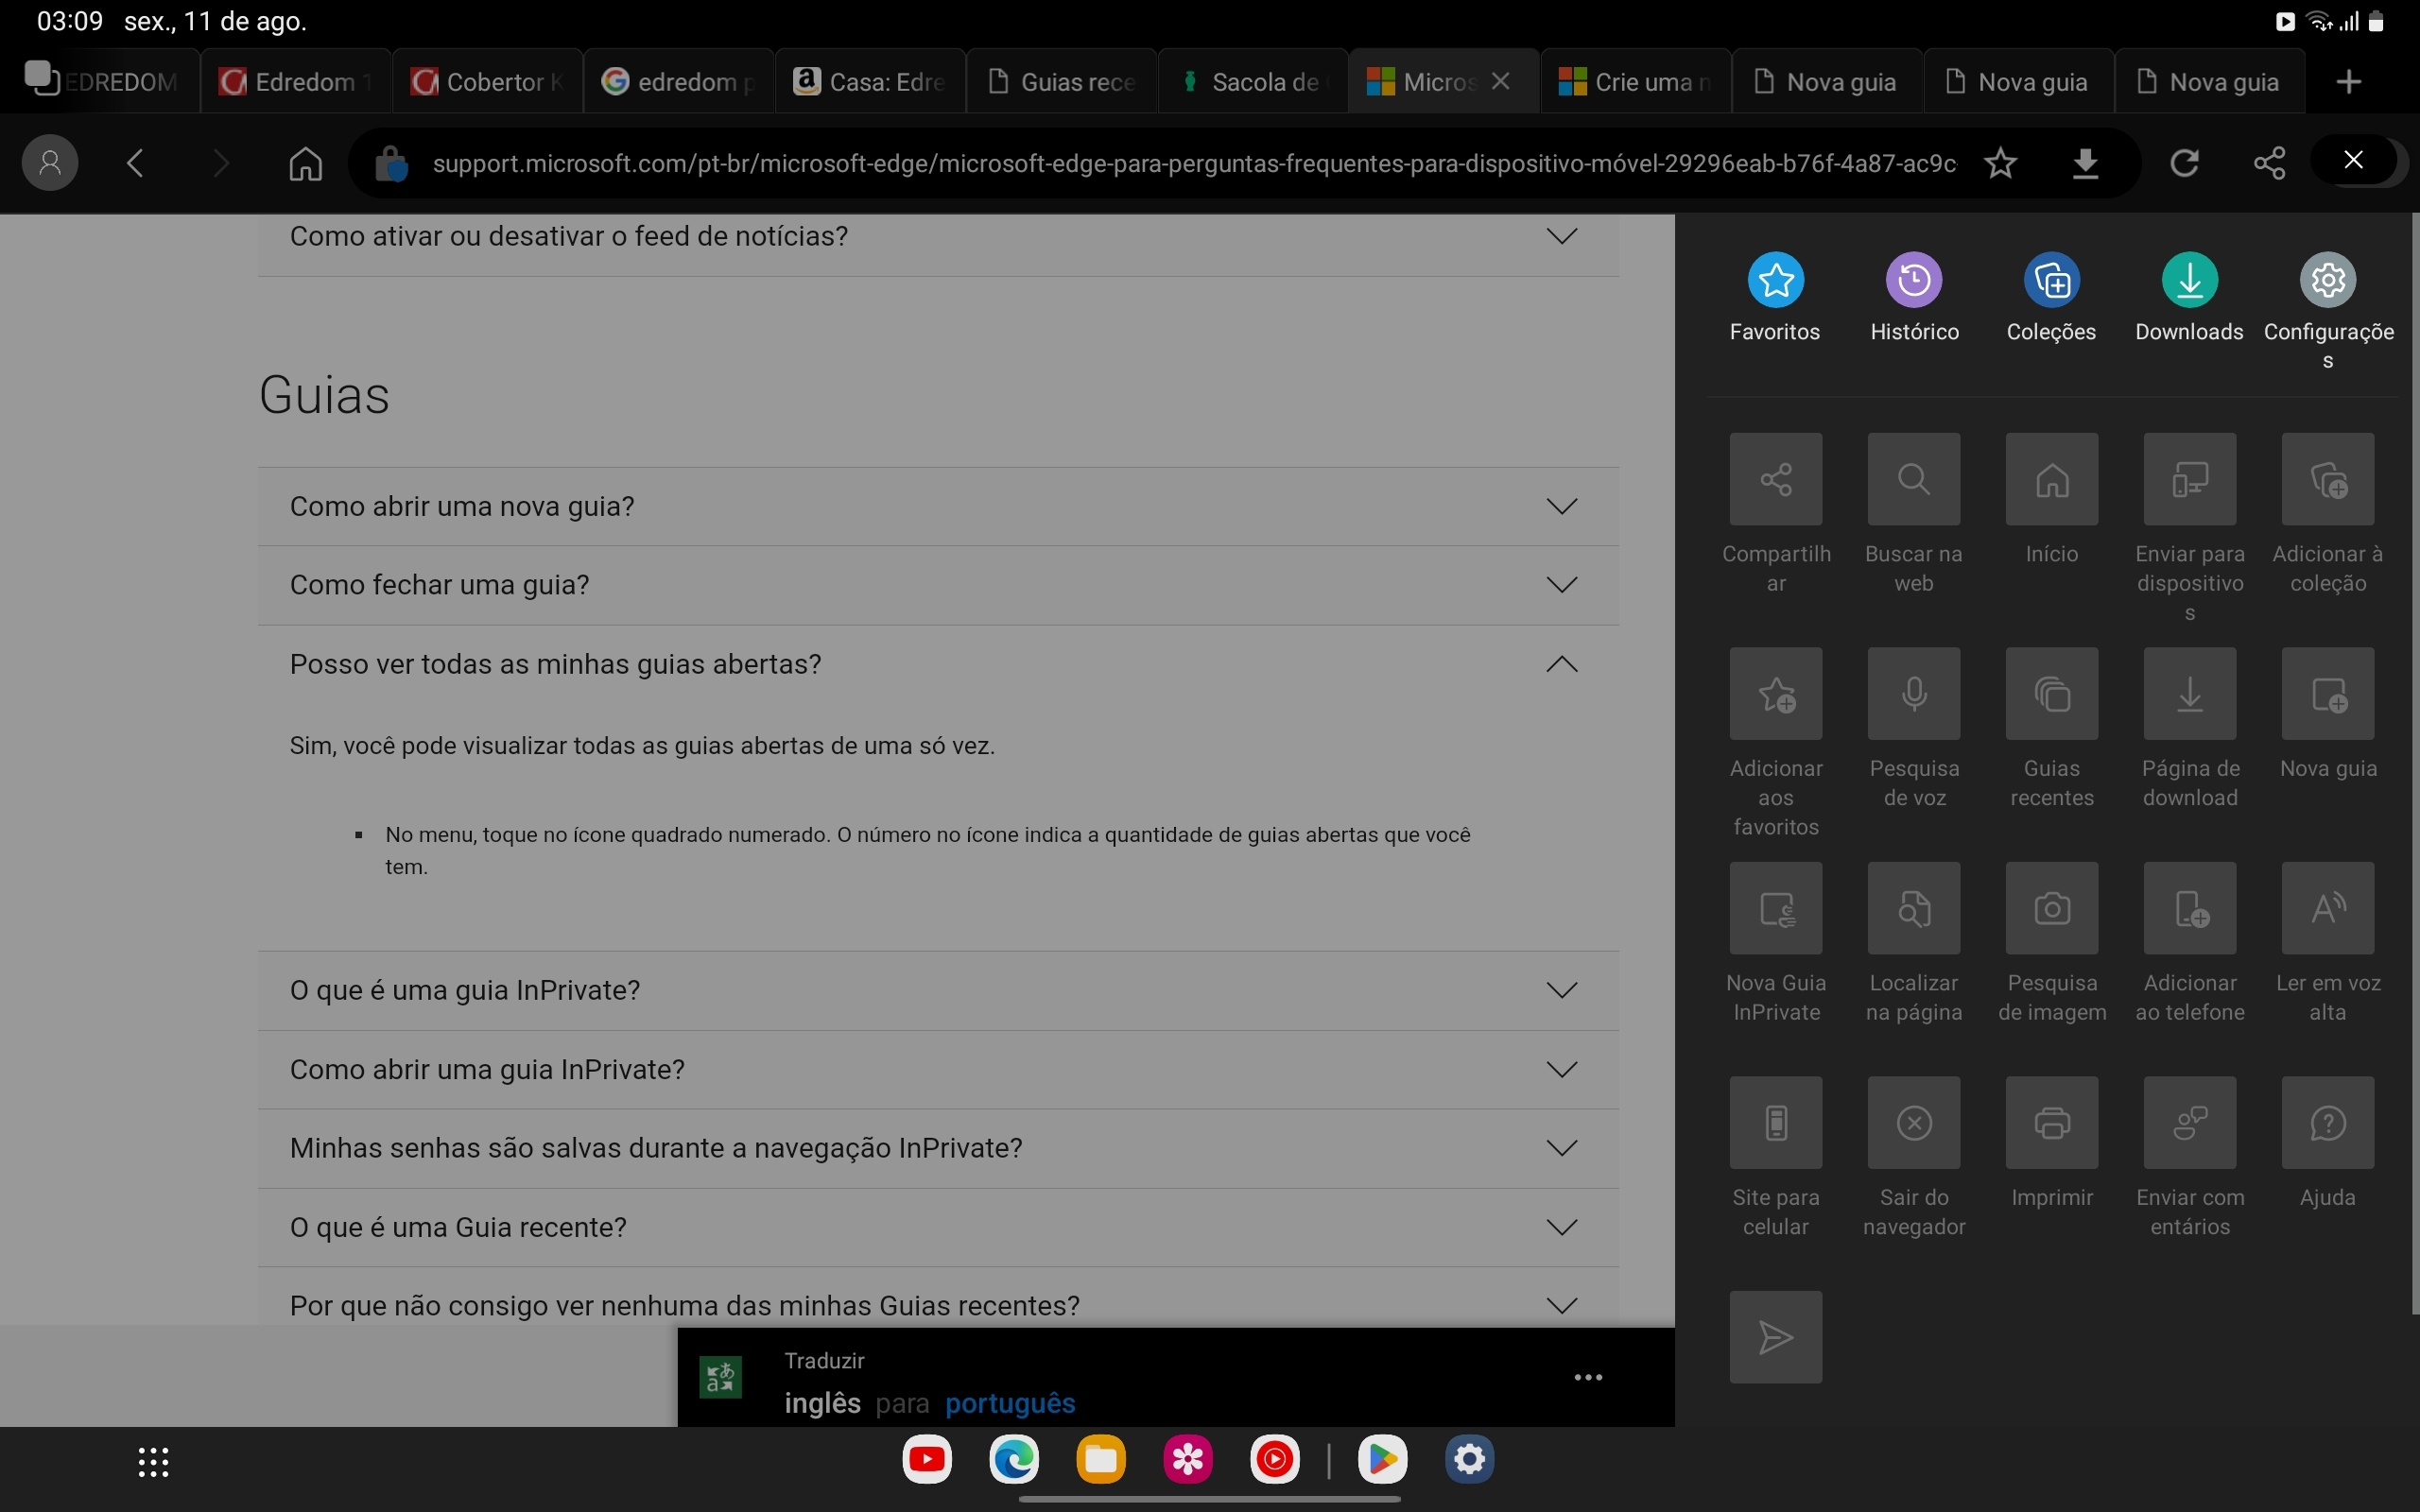2420x1512 pixels.
Task: Open translate bar three-dot options
Action: [x=1587, y=1378]
